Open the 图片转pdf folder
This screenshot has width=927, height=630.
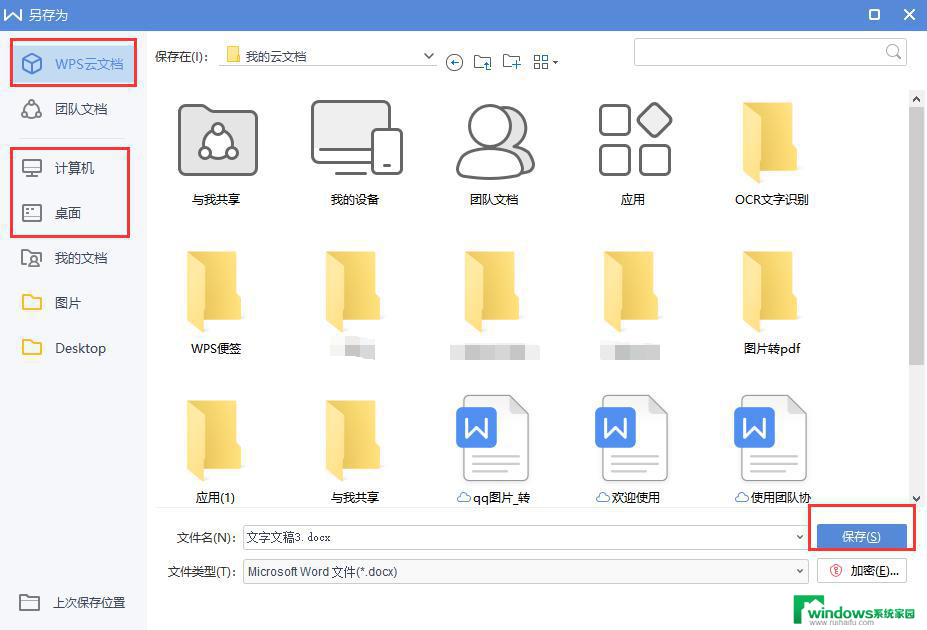(772, 303)
